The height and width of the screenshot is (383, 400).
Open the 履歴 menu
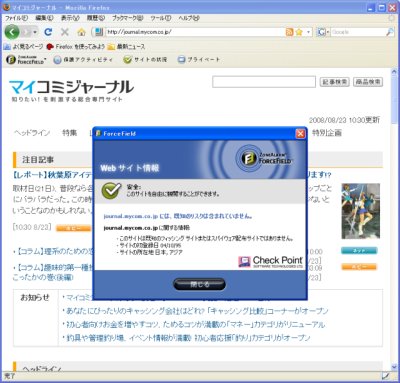[96, 18]
